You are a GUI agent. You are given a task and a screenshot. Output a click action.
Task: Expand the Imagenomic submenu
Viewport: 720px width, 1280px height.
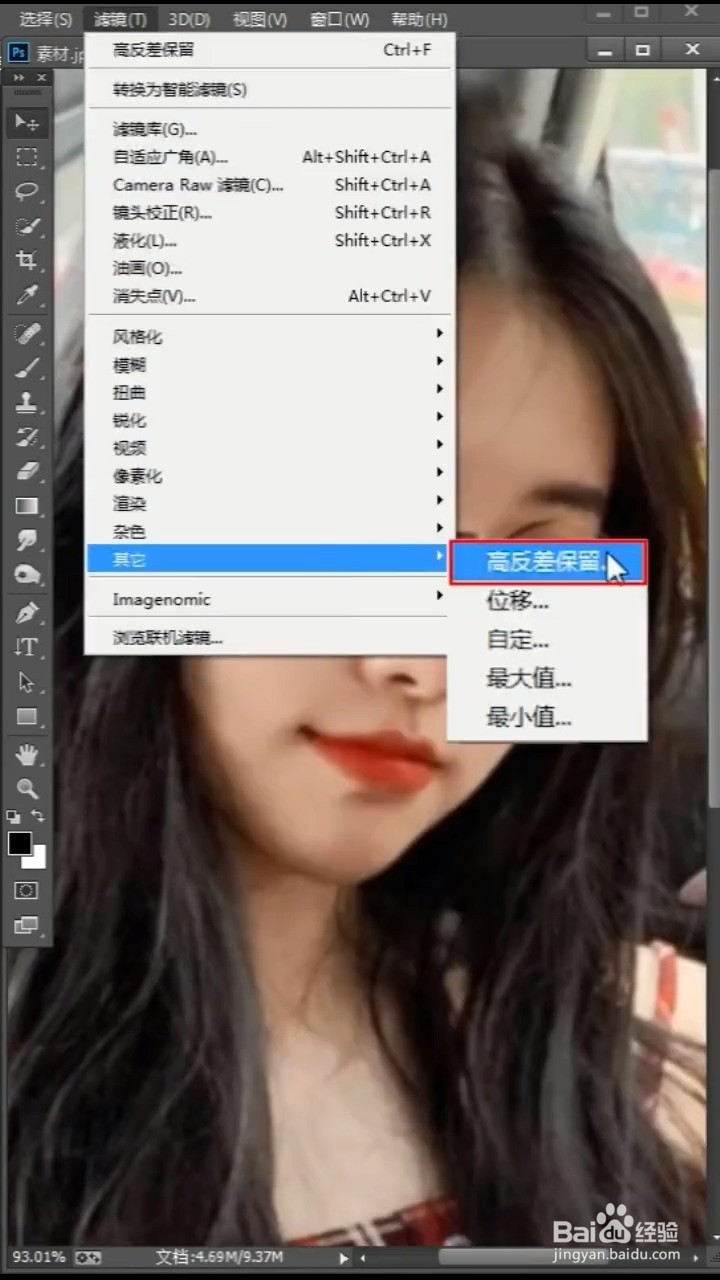[270, 599]
